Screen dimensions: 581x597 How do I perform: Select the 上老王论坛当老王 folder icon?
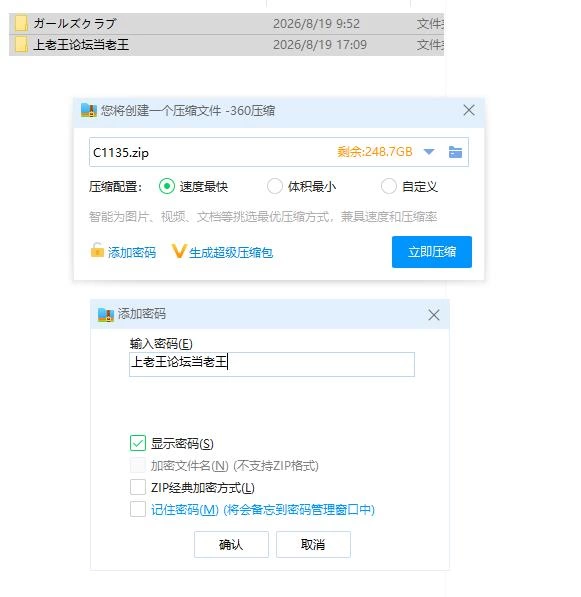tap(21, 45)
